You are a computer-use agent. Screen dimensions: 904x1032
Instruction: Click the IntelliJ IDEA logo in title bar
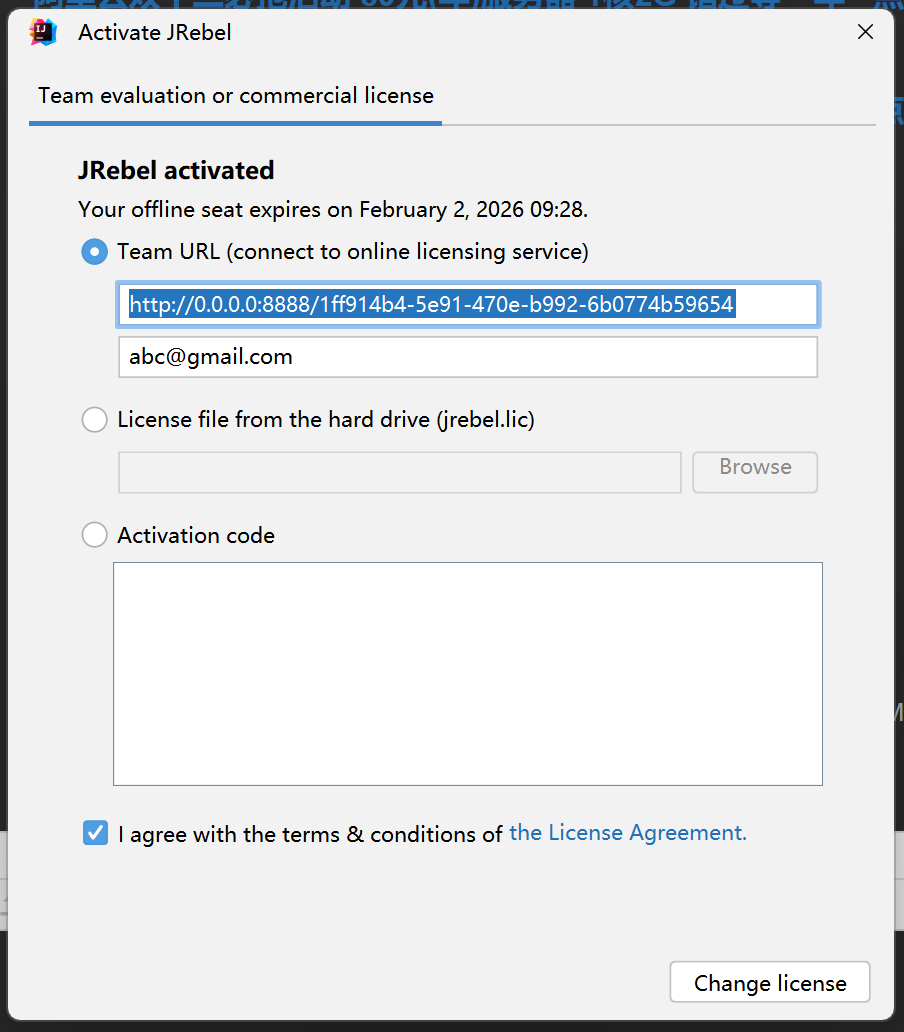tap(43, 32)
